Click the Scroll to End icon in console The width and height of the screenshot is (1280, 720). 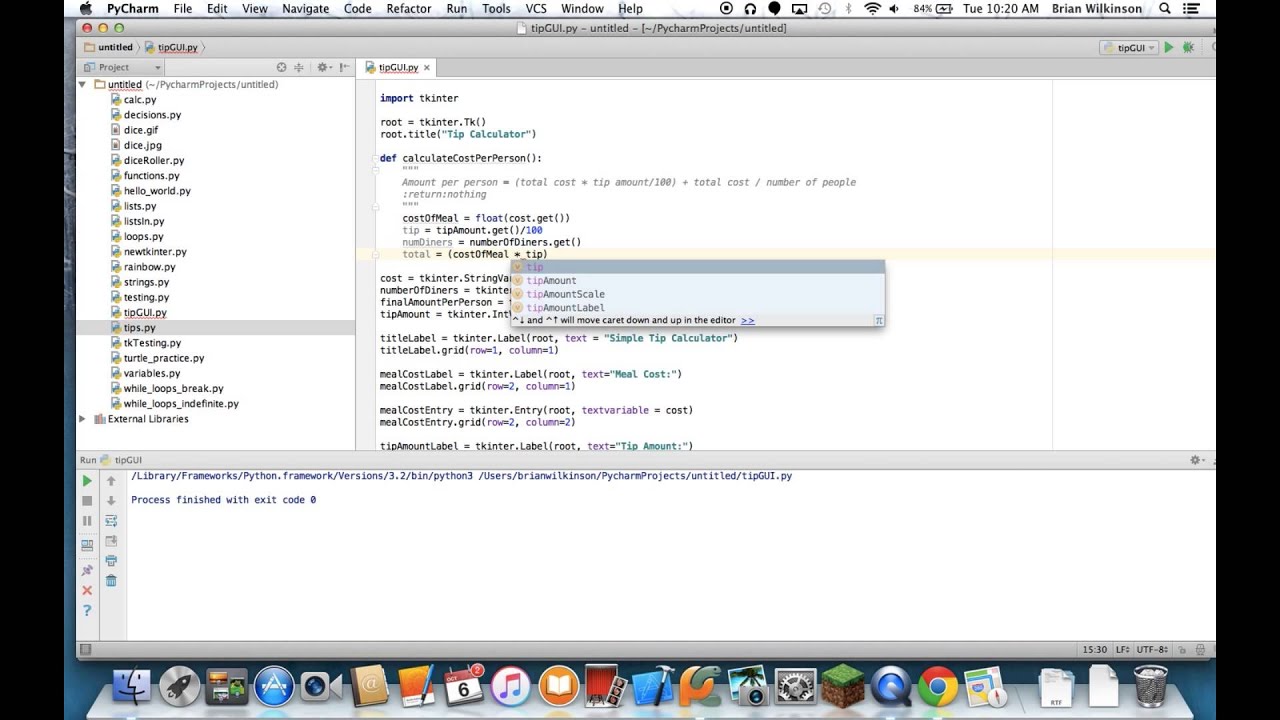coord(111,541)
